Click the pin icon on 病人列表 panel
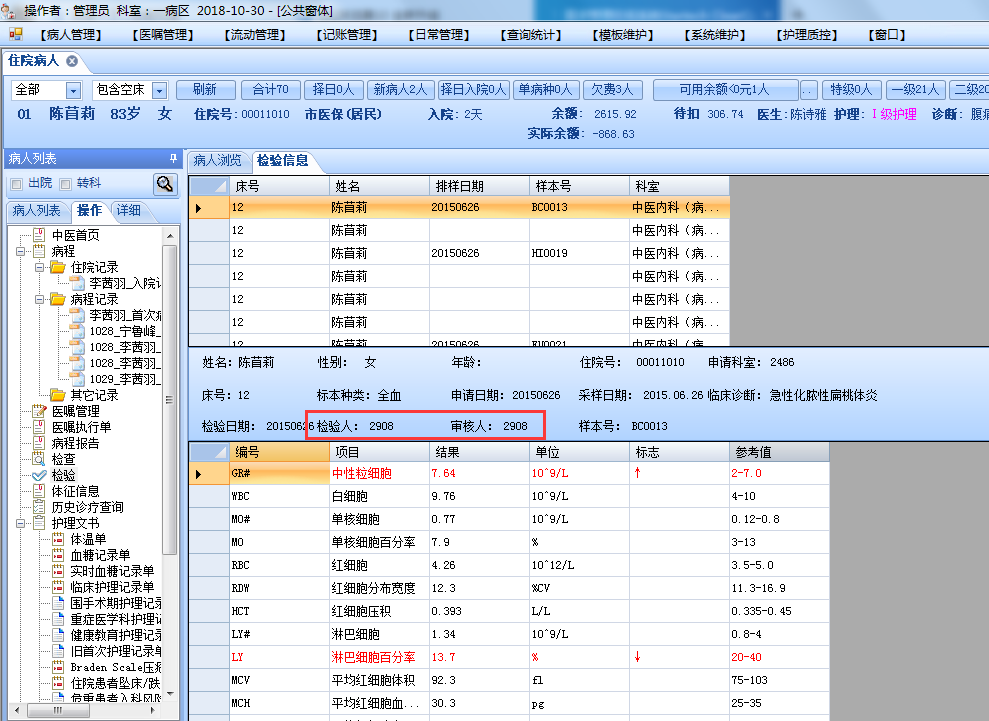This screenshot has width=989, height=721. click(173, 158)
